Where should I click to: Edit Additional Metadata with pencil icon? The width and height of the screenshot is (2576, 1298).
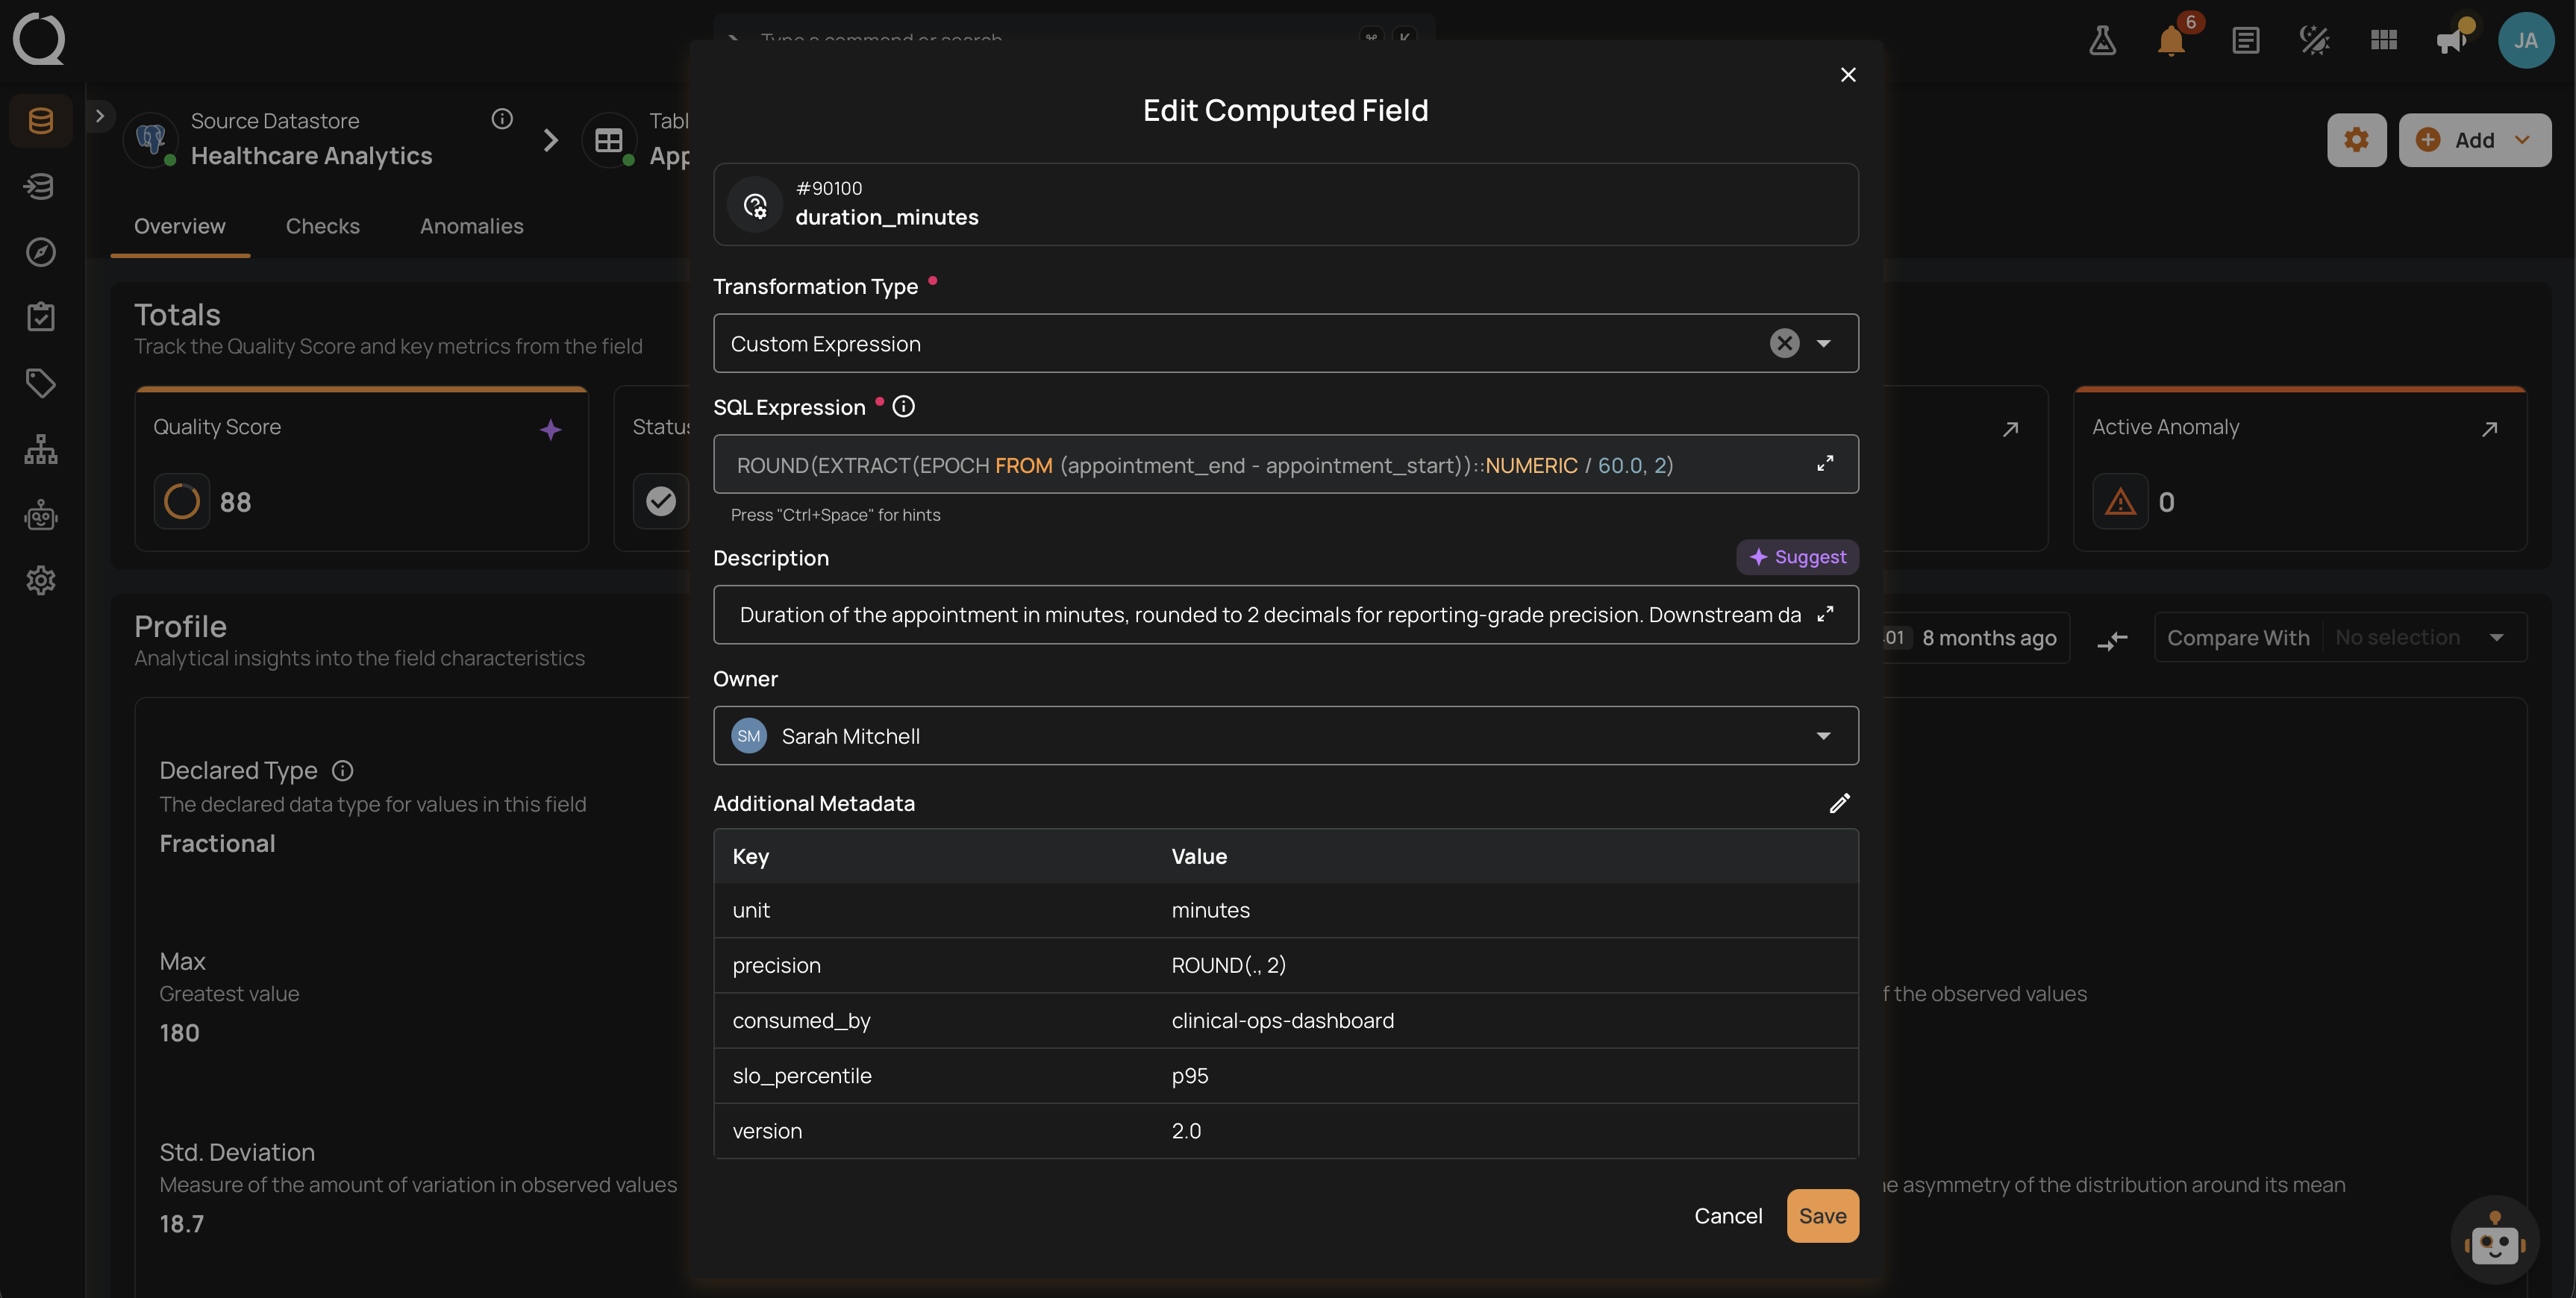coord(1839,803)
